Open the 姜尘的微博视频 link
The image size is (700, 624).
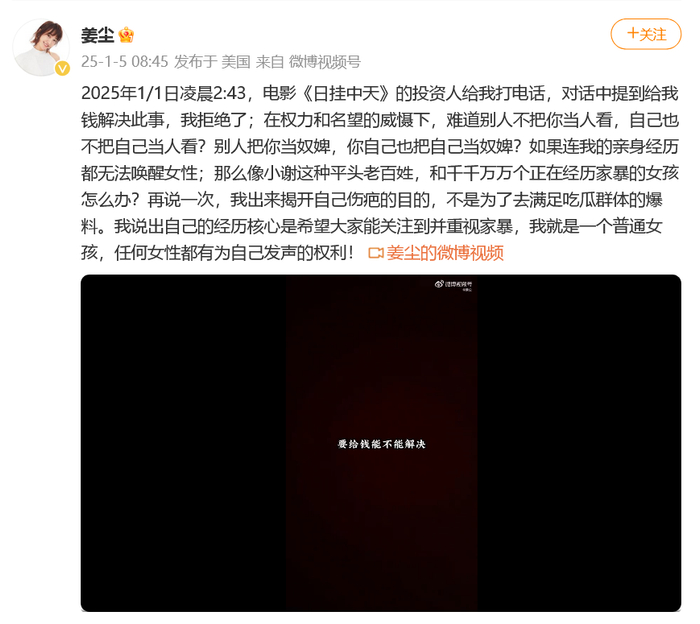[445, 253]
